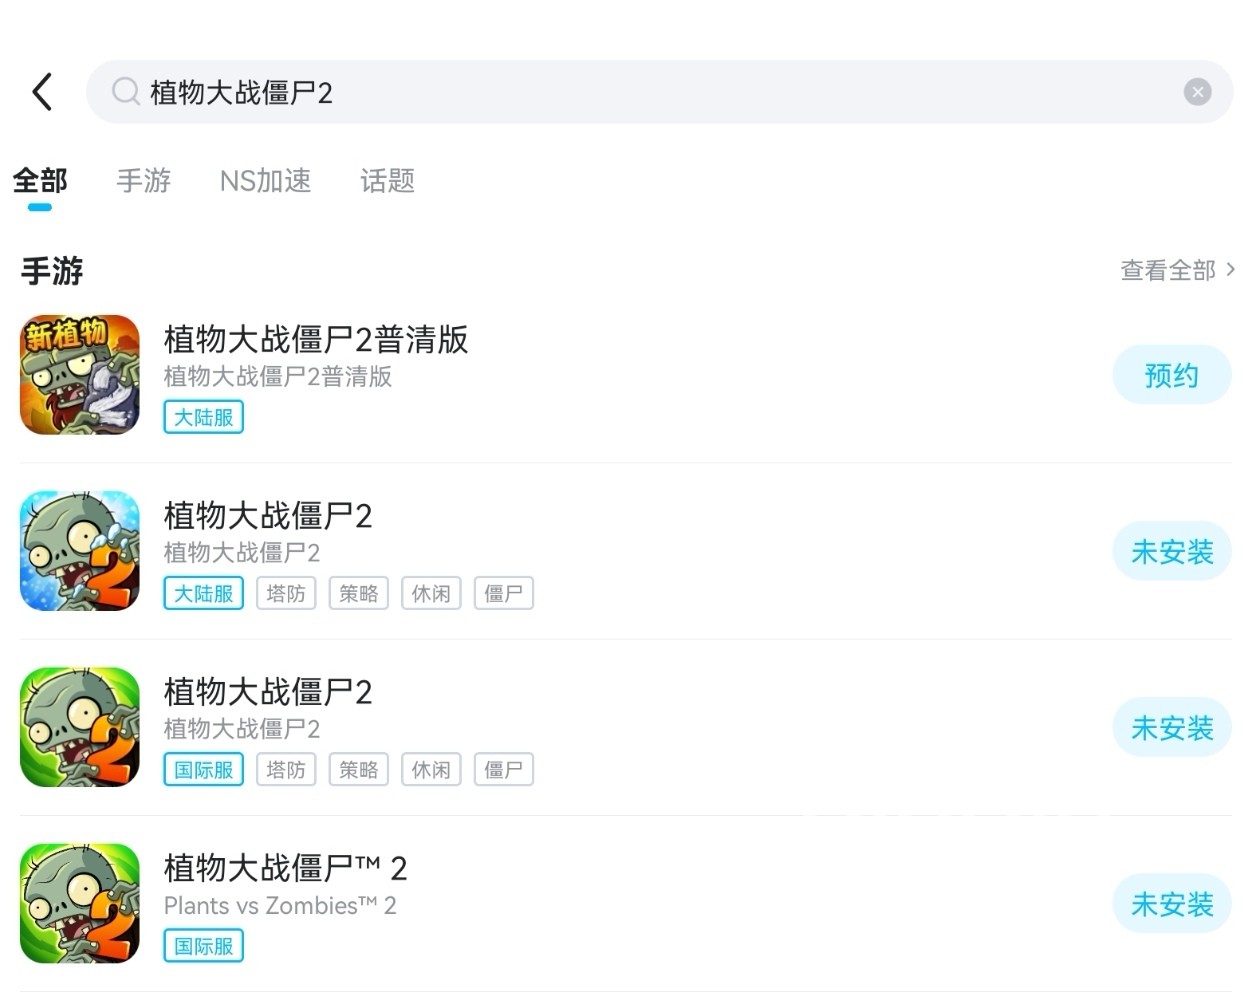This screenshot has height=1004, width=1258.
Task: Tap the back arrow icon
Action: tap(42, 92)
